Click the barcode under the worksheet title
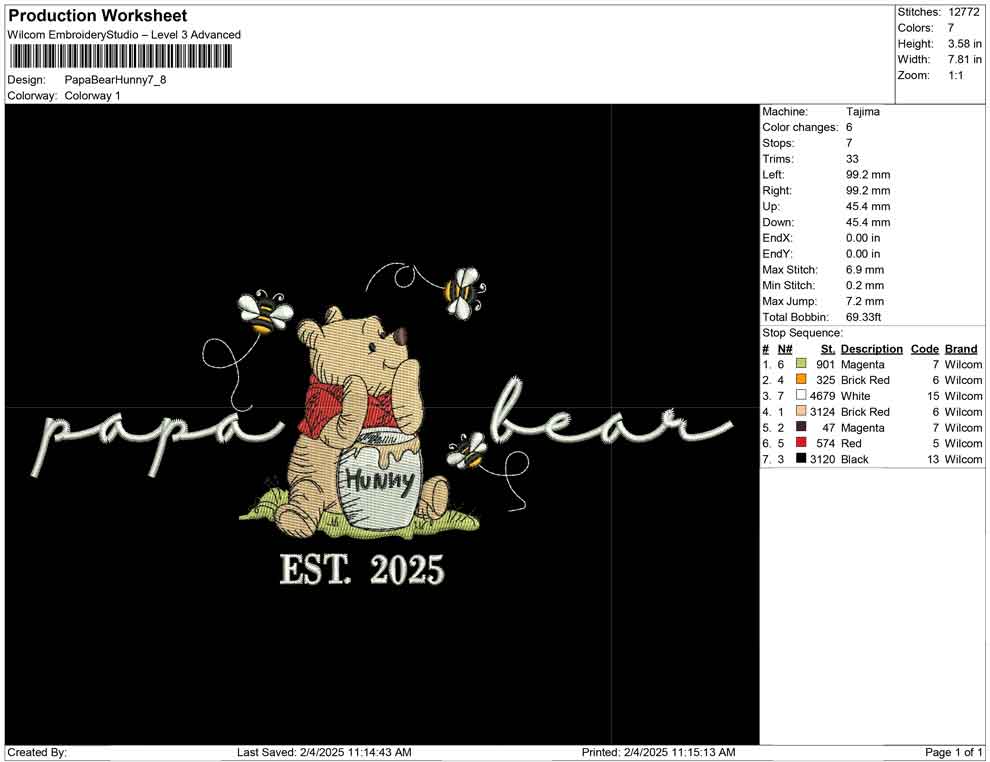Screen dimensions: 990x762 tap(120, 57)
